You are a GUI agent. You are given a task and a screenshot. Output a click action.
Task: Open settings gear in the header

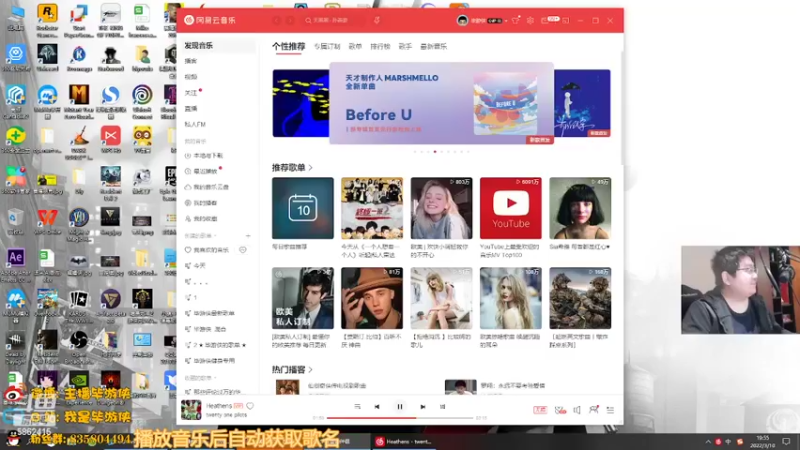click(530, 20)
